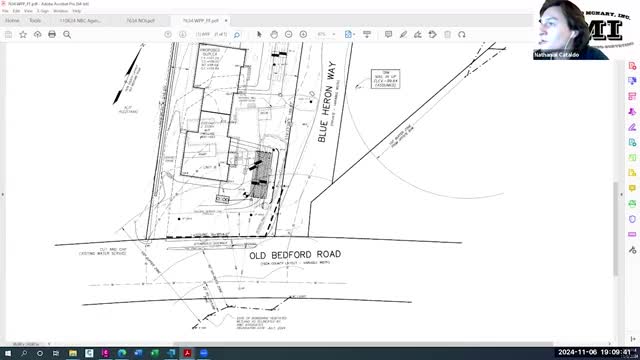This screenshot has height=360, width=640.
Task: Go to previous page arrow icon
Action: pyautogui.click(x=168, y=35)
